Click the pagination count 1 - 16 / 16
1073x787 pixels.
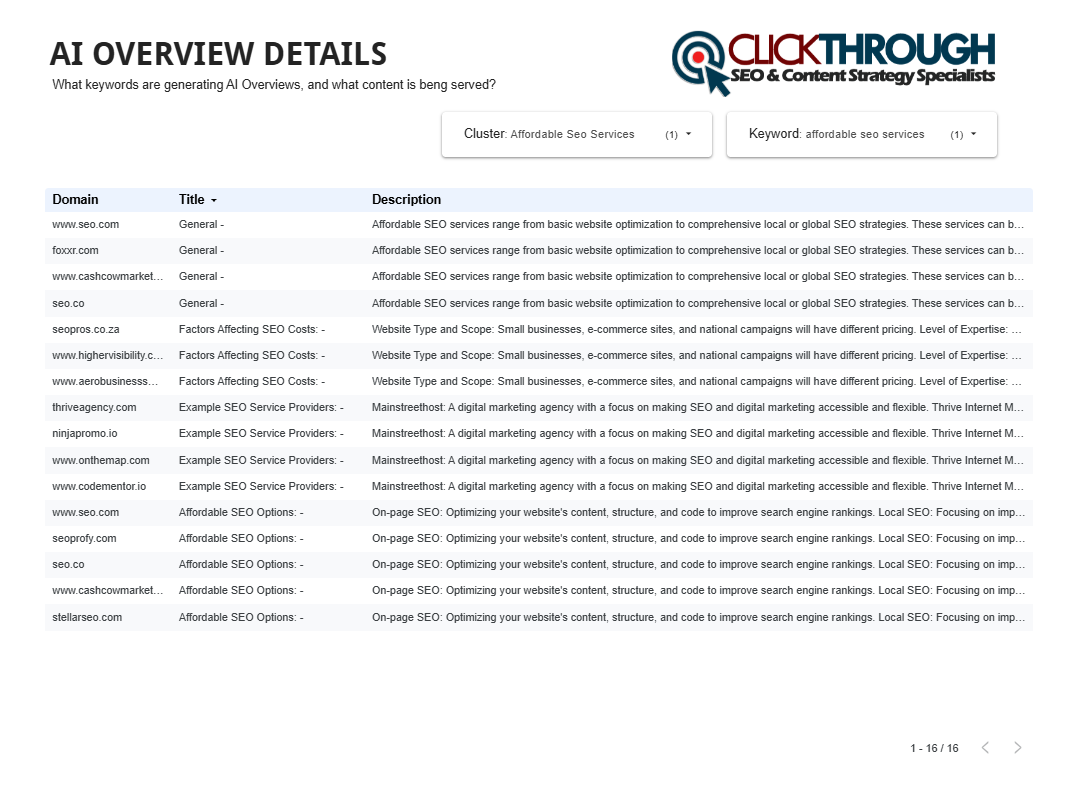(x=934, y=748)
